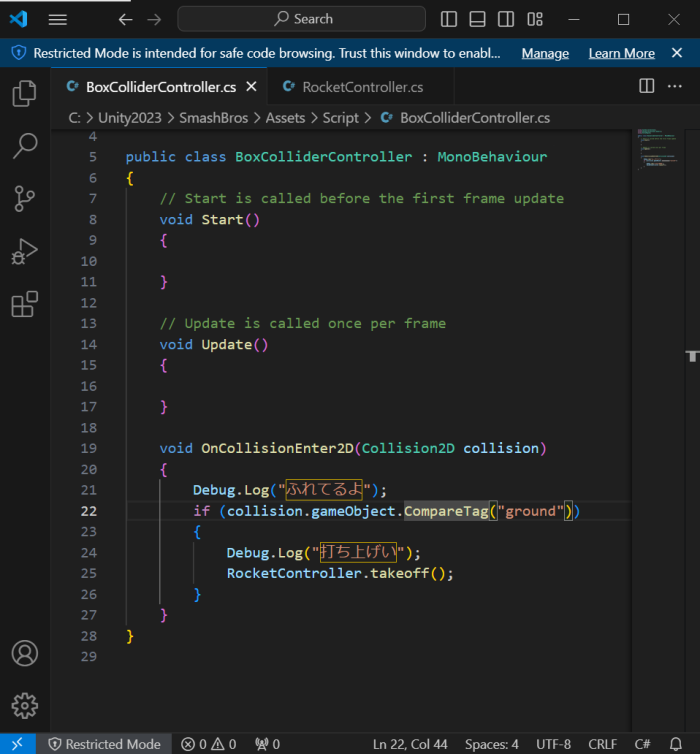Open the Run and Debug view
The image size is (700, 754).
pyautogui.click(x=24, y=252)
